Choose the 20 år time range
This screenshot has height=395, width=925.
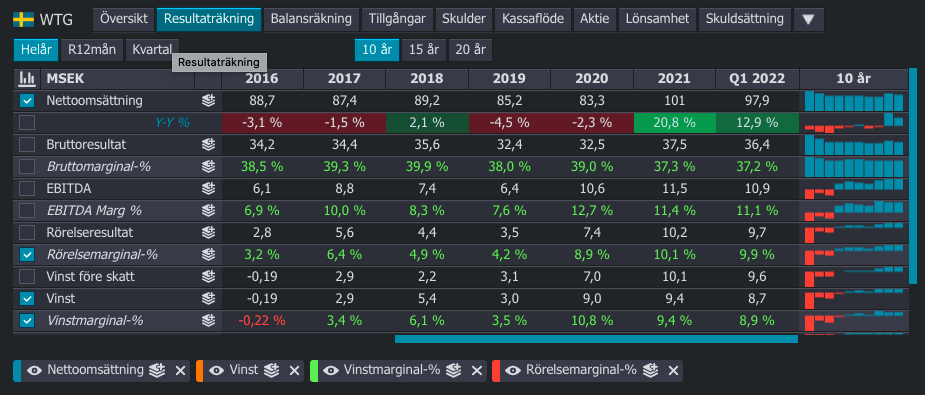coord(470,50)
